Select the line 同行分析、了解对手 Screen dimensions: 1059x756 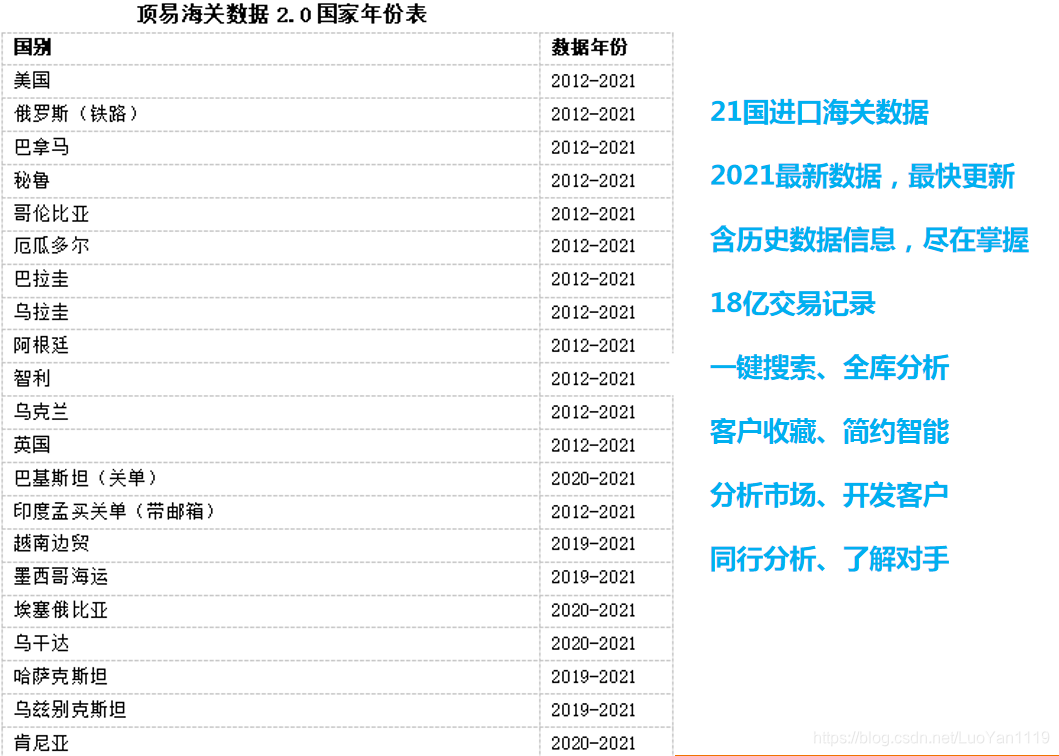pyautogui.click(x=829, y=559)
